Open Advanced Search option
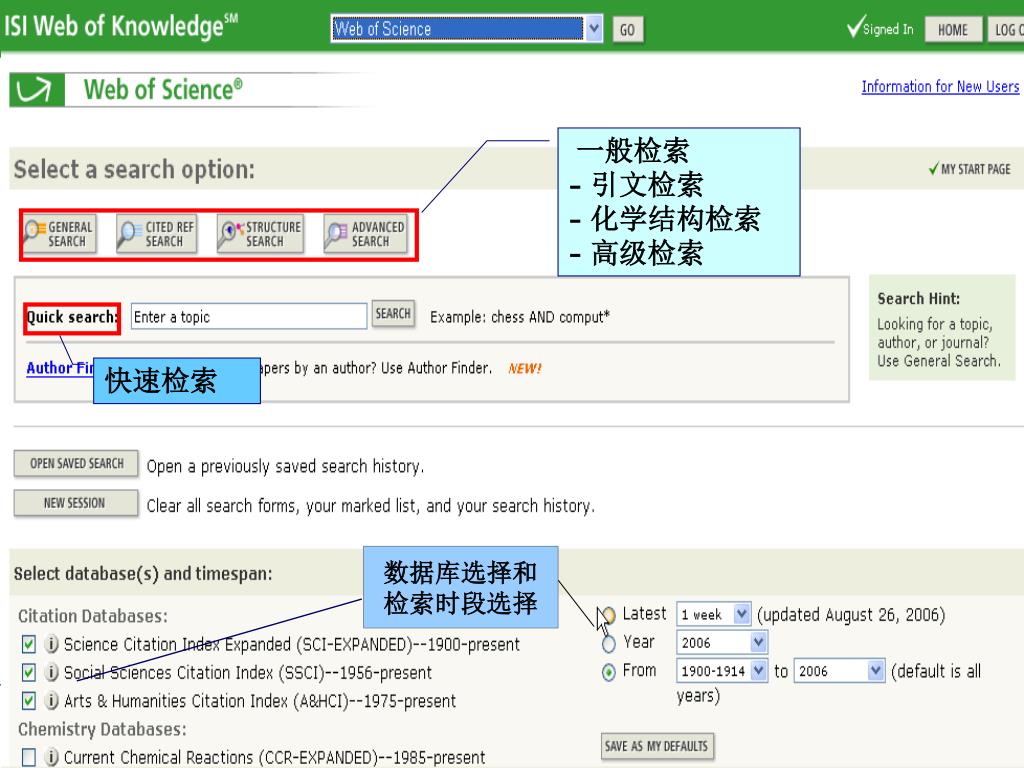Viewport: 1024px width, 768px height. click(x=366, y=234)
